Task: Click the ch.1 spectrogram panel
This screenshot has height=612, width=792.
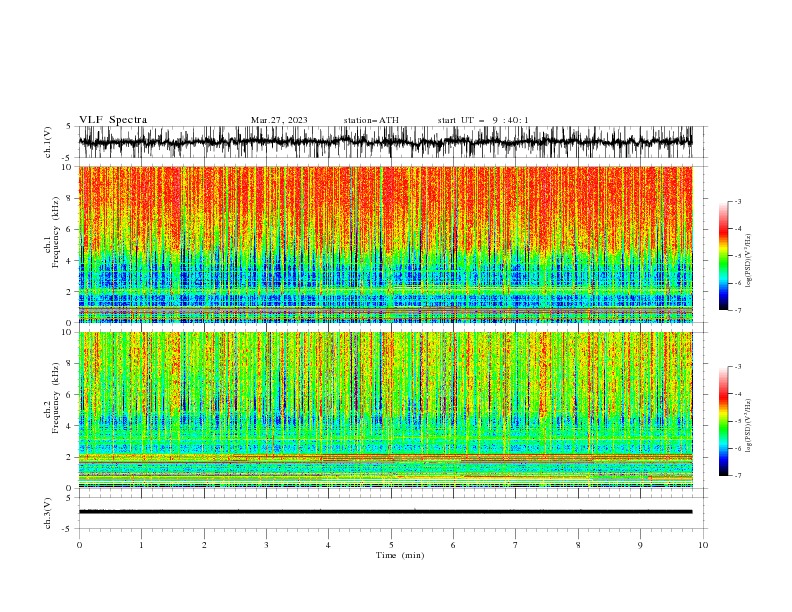Action: [386, 244]
